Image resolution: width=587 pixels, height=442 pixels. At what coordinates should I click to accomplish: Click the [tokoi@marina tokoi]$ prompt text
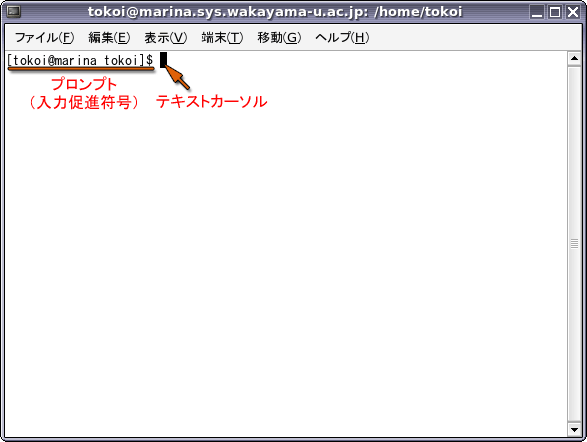click(80, 60)
